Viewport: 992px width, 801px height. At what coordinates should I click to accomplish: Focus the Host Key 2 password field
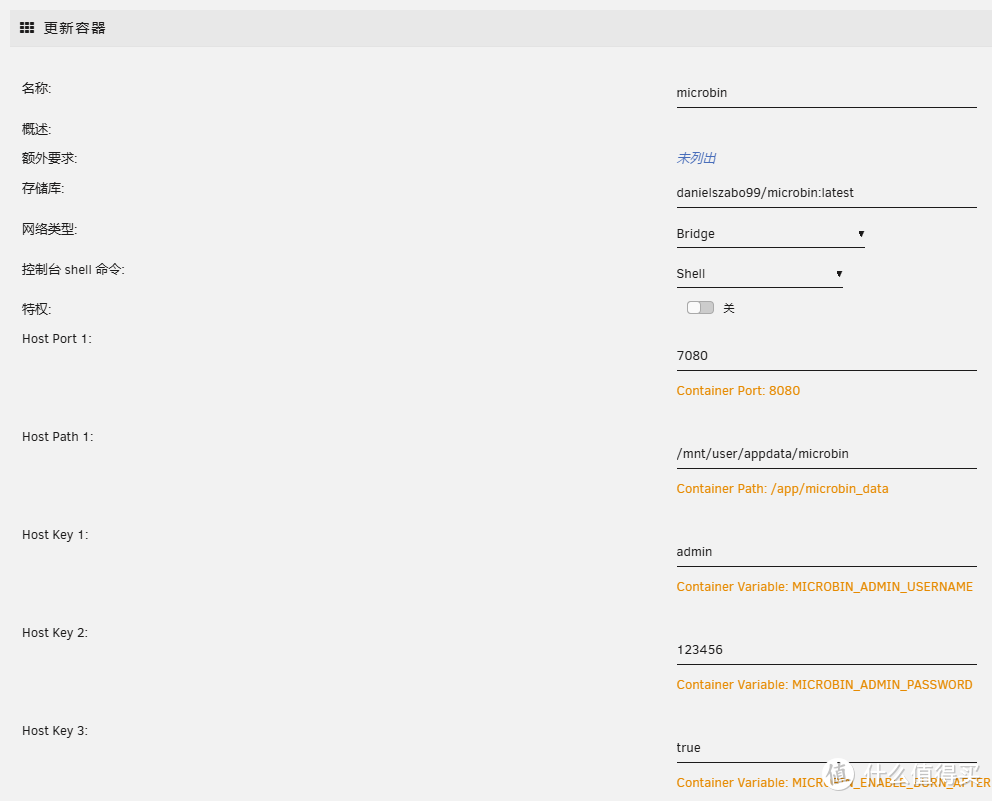tap(826, 650)
